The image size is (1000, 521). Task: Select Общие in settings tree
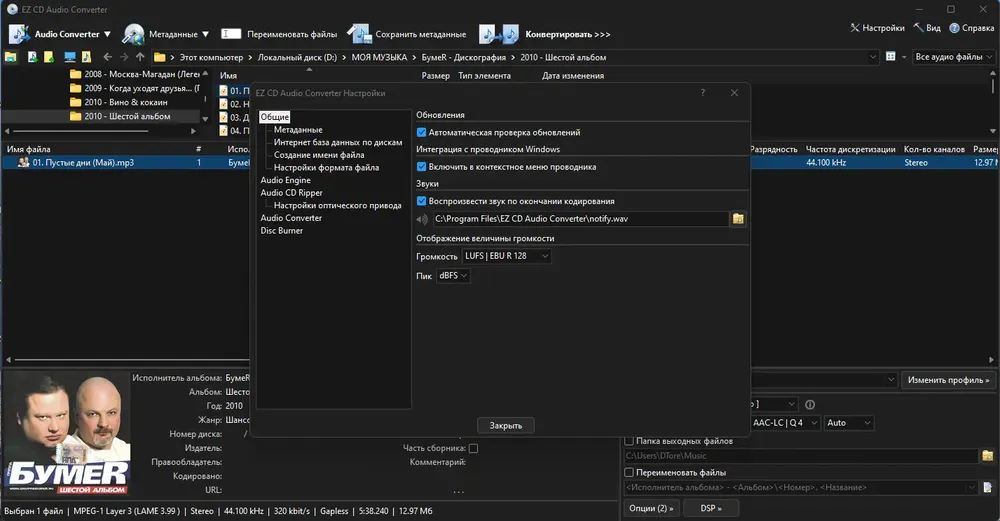click(274, 117)
